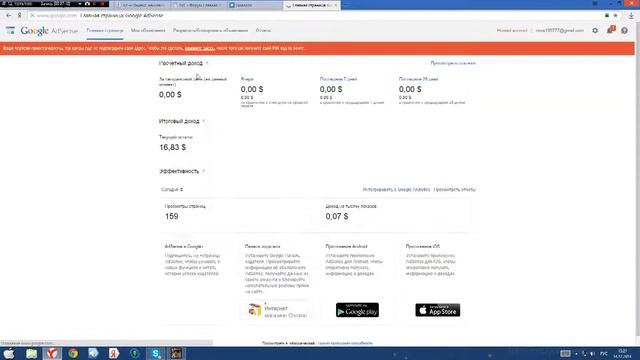Image resolution: width=640 pixels, height=360 pixels.
Task: Open Мои объявления tab
Action: [148, 31]
